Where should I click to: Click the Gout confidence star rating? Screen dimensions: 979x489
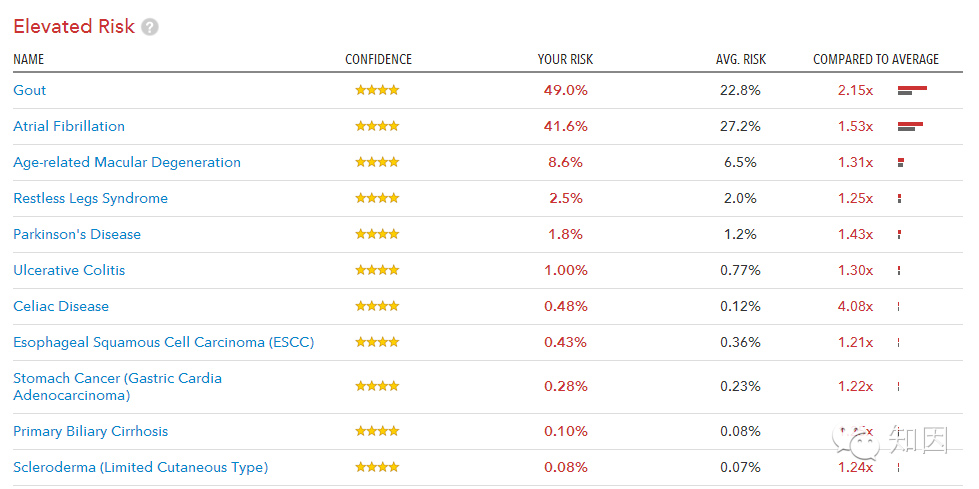coord(377,90)
